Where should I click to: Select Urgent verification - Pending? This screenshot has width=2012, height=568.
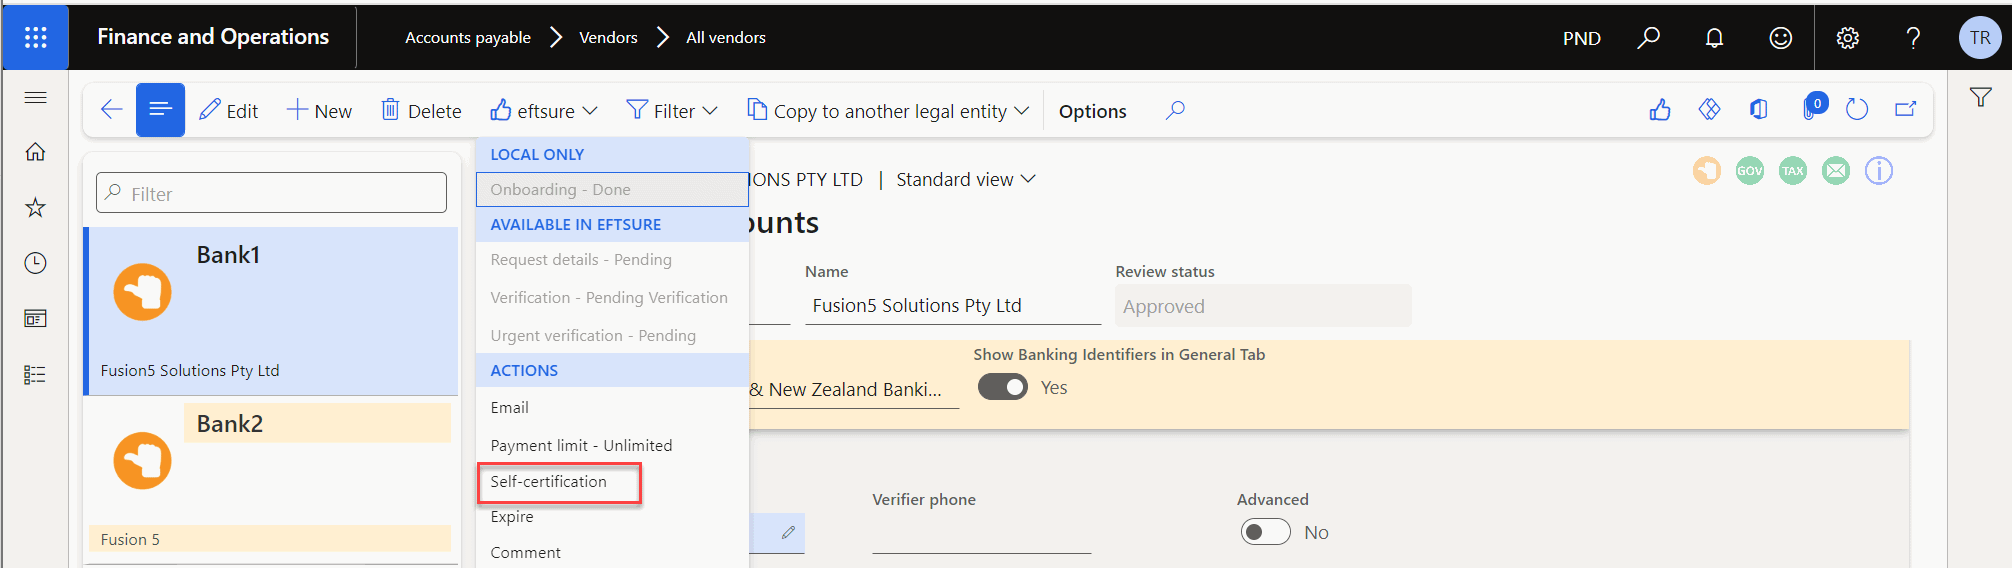click(612, 336)
